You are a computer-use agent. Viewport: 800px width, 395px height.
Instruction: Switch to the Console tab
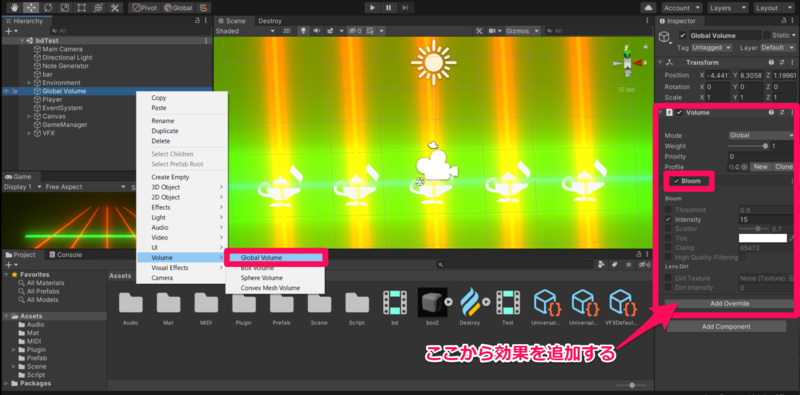[65, 255]
